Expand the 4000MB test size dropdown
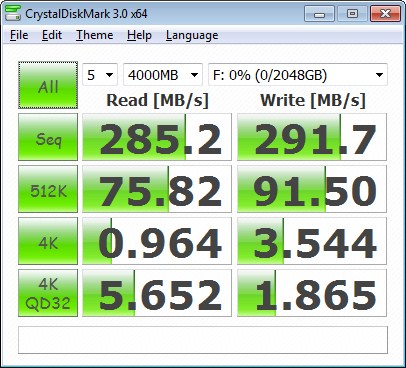Image resolution: width=406 pixels, height=368 pixels. click(163, 75)
